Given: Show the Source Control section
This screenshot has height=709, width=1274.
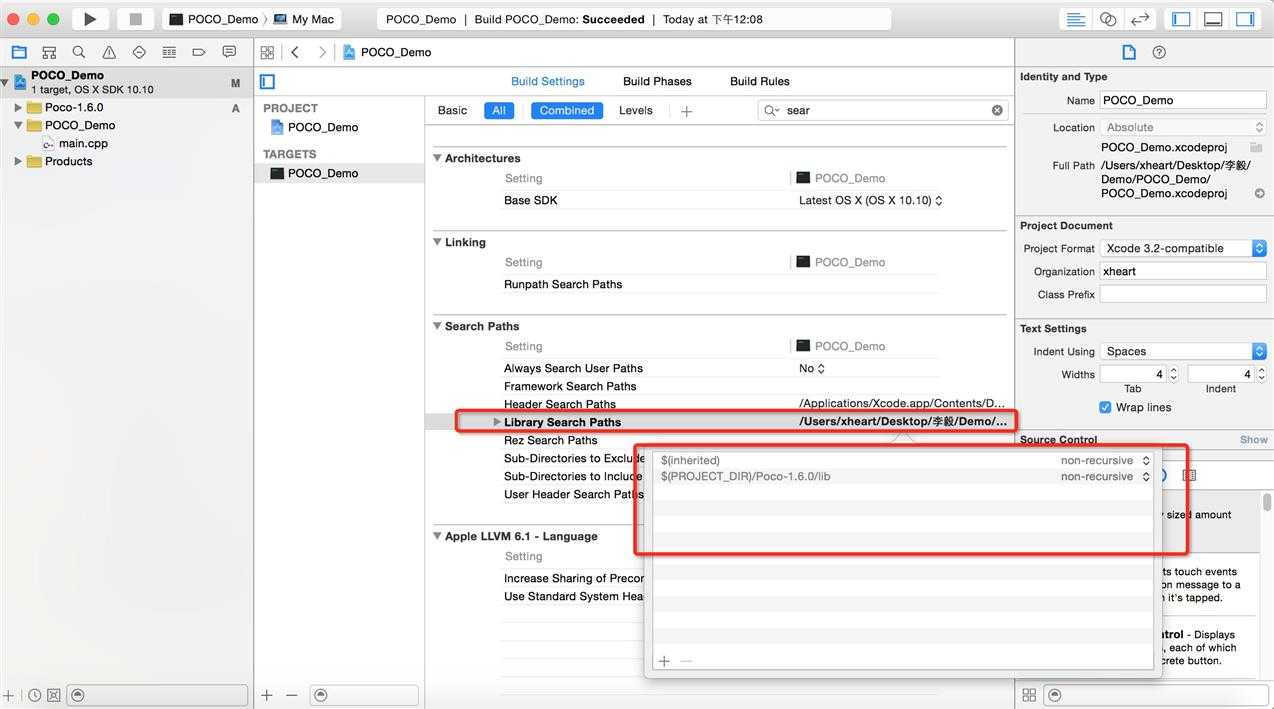Looking at the screenshot, I should (x=1253, y=439).
